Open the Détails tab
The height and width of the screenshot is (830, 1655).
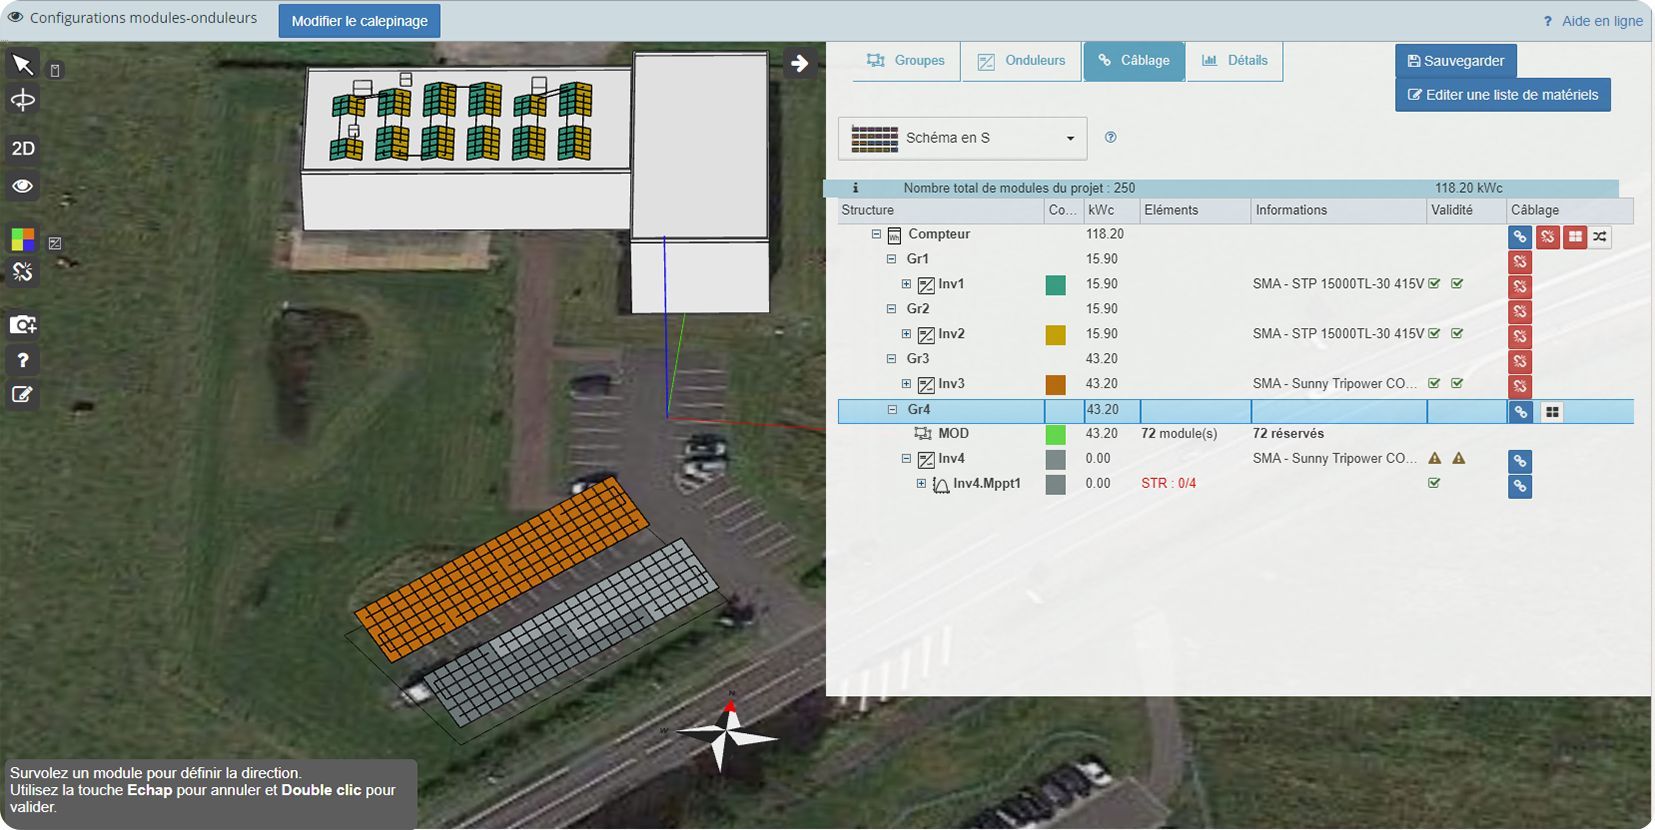tap(1234, 61)
